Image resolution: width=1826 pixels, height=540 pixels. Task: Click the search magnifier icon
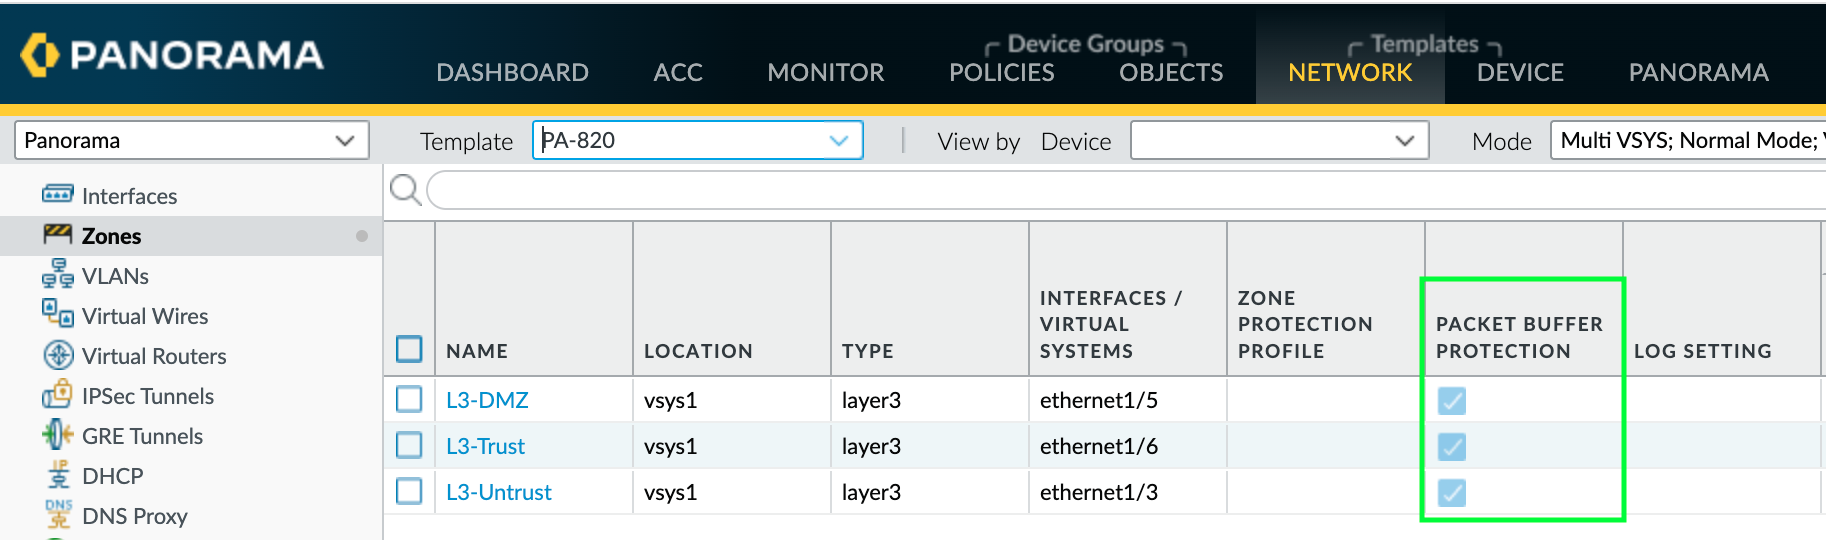(x=405, y=189)
